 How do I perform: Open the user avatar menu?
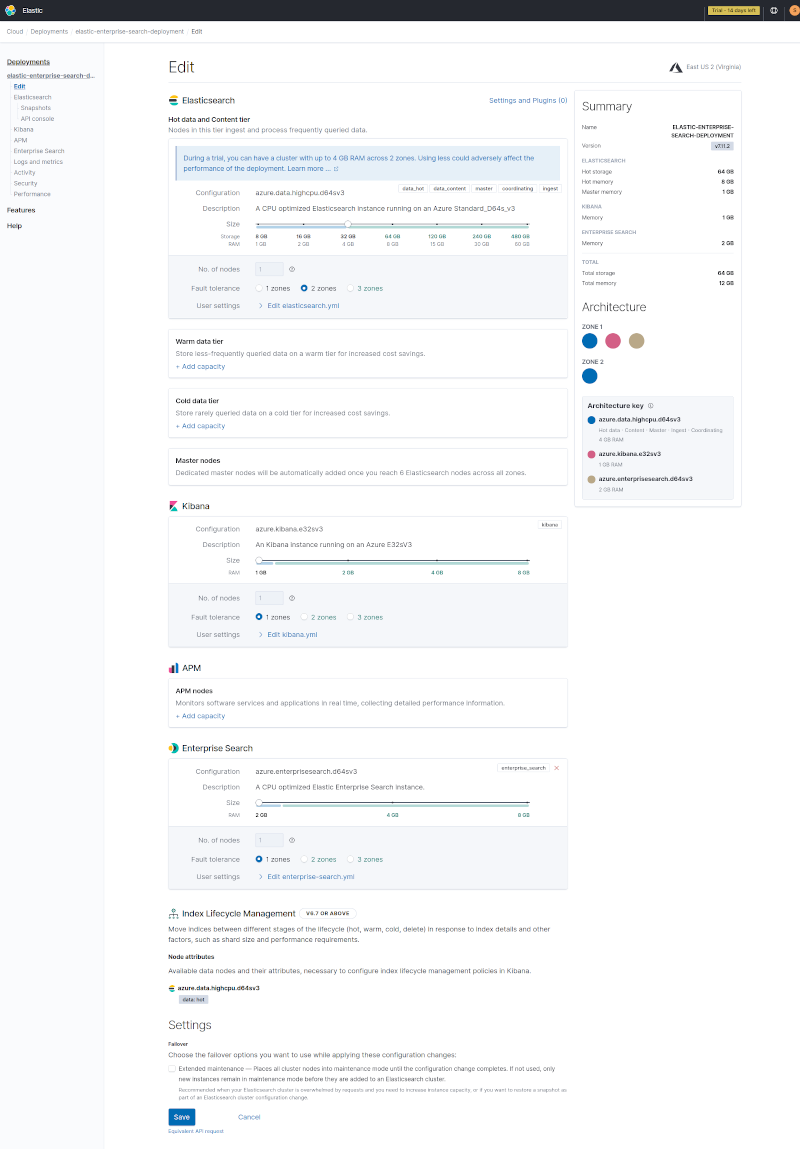point(794,10)
